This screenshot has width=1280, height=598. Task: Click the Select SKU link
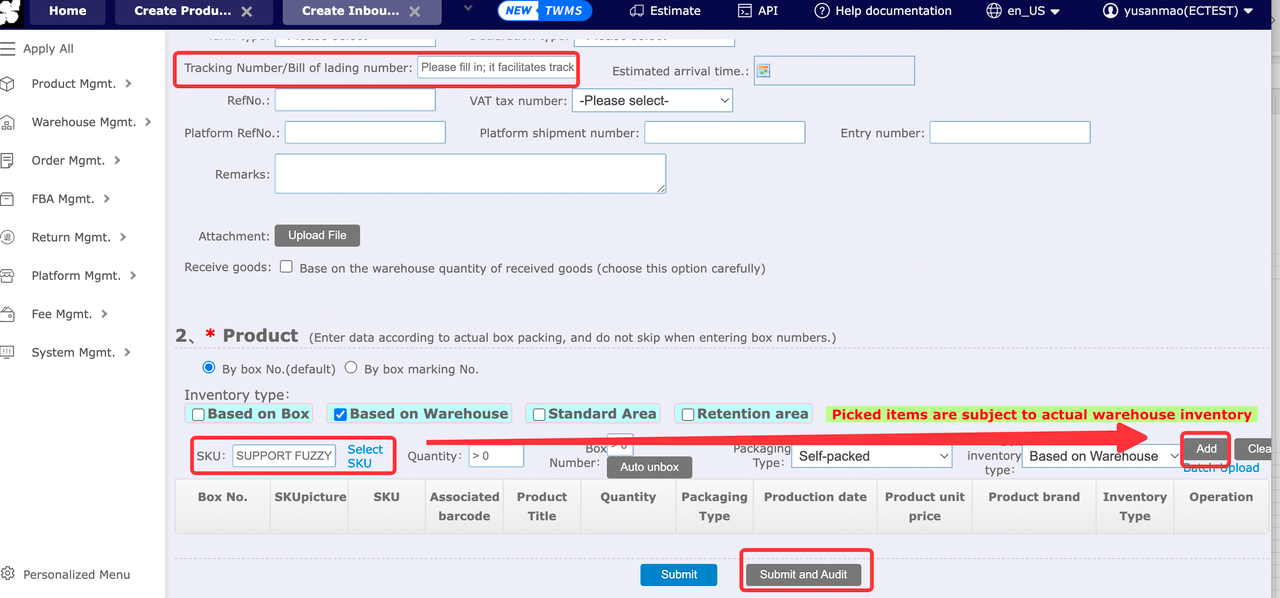pos(365,456)
